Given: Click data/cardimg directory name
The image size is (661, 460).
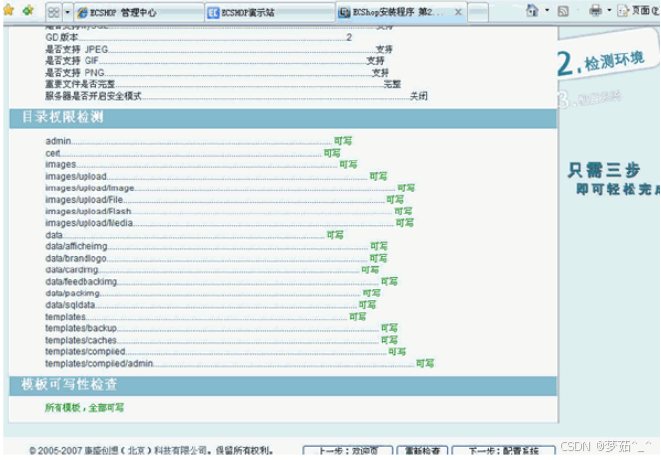Looking at the screenshot, I should [x=72, y=269].
